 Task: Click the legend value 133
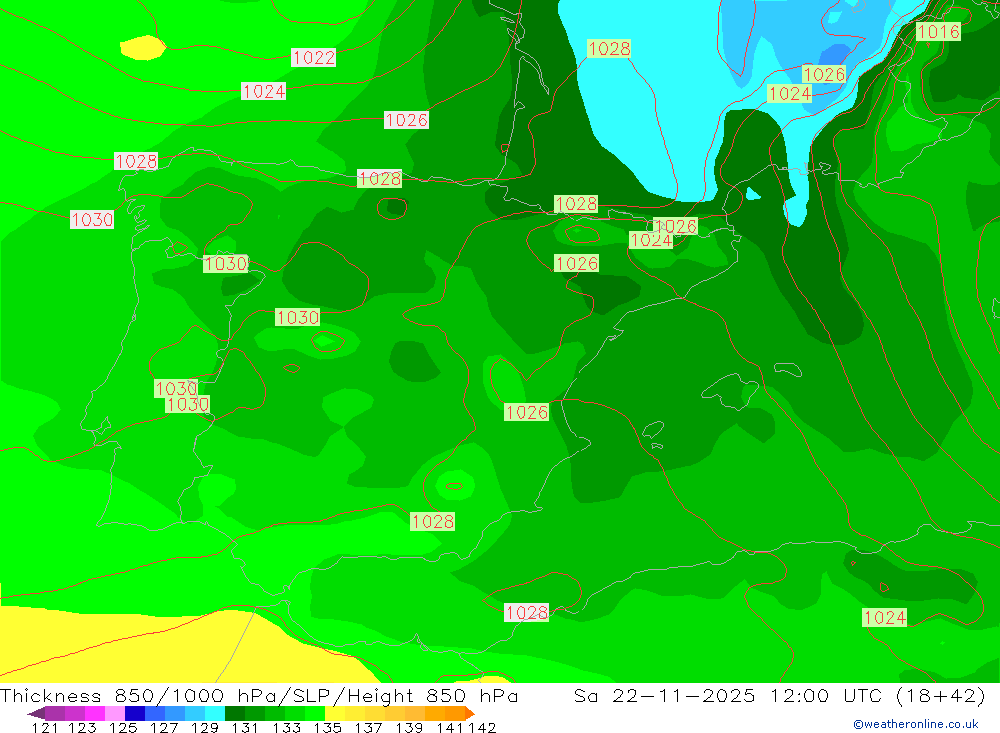(x=286, y=727)
